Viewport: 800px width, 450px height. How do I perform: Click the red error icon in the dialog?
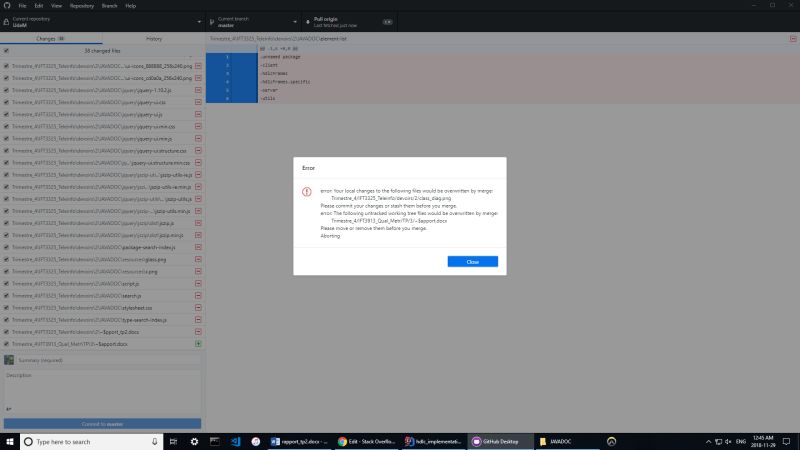pyautogui.click(x=307, y=192)
